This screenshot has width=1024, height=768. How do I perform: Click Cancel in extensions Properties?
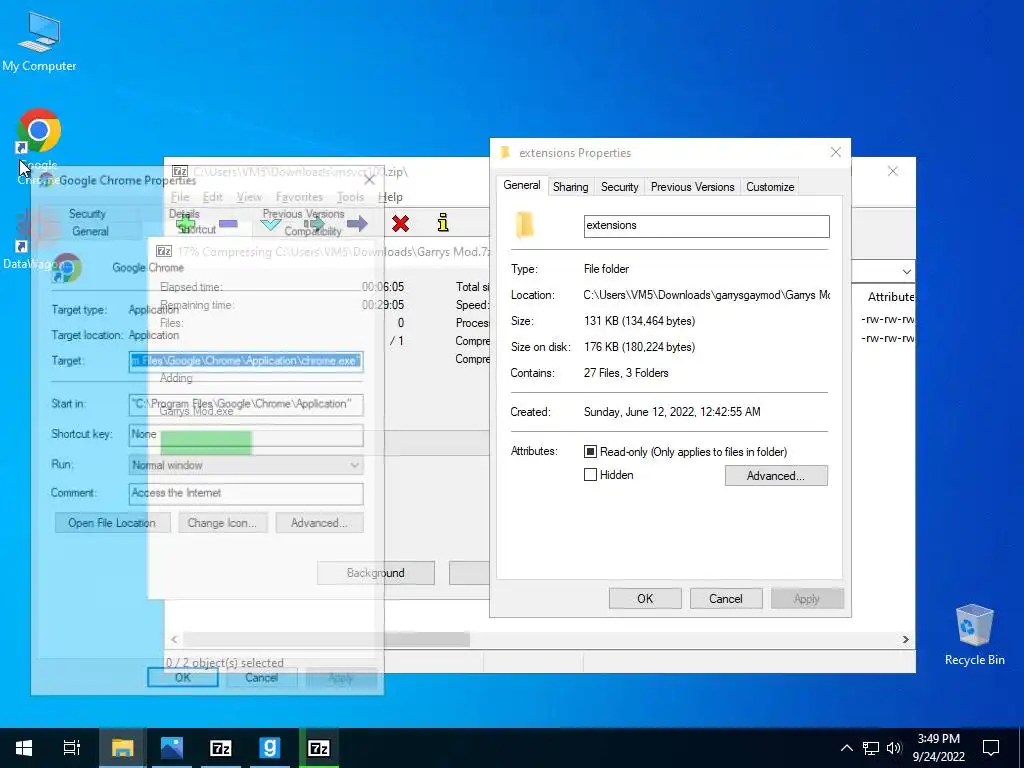[x=726, y=599]
